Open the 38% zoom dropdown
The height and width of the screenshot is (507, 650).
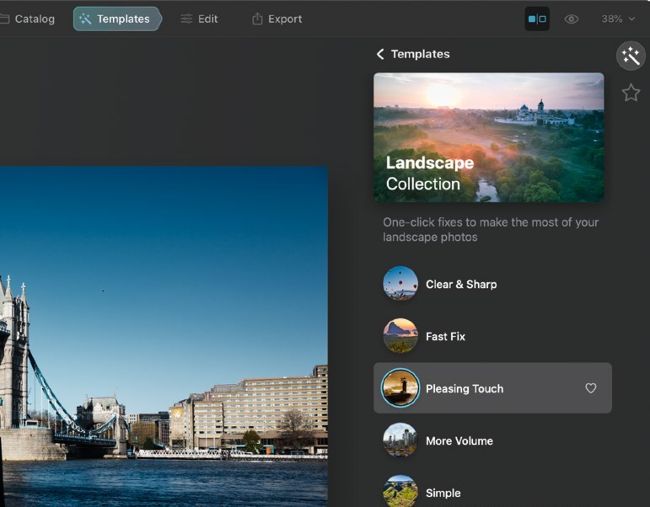coord(617,19)
